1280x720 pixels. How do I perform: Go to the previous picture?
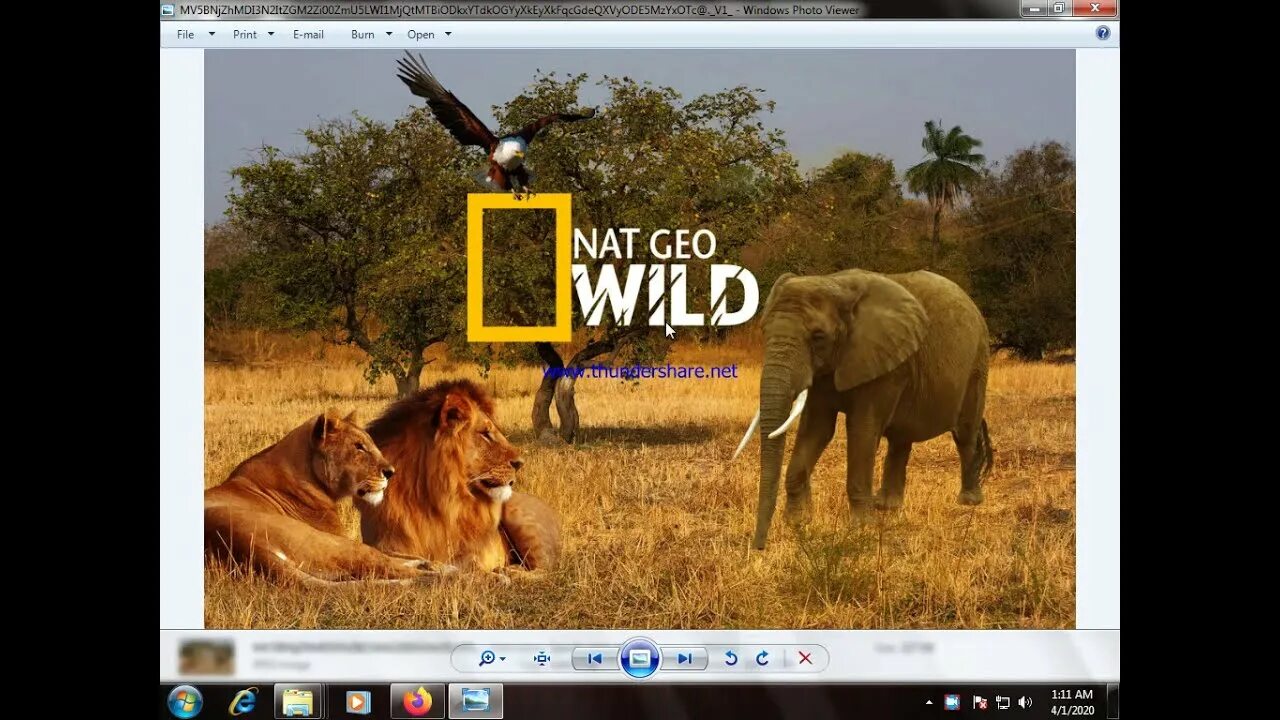tap(594, 658)
